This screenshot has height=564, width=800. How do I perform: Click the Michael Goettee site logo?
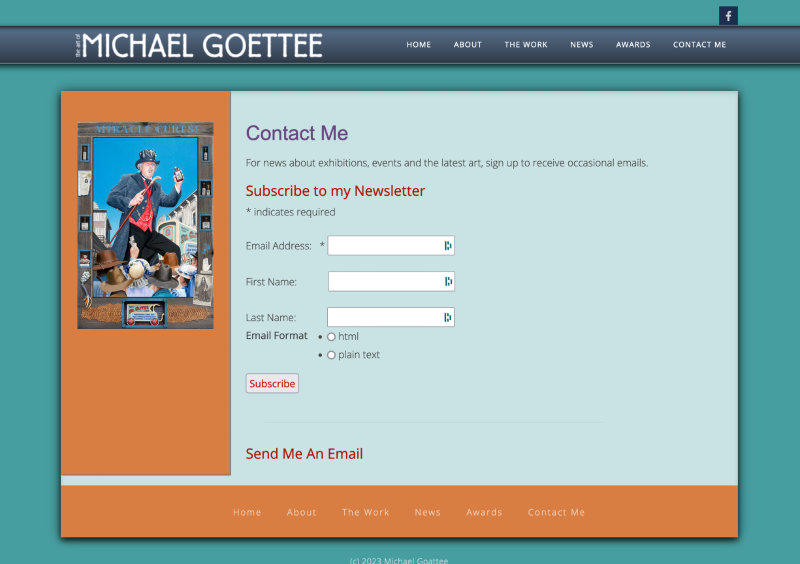199,45
